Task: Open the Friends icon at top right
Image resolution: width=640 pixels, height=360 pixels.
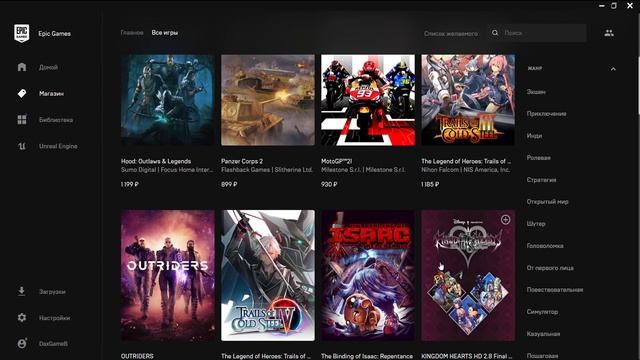Action: click(609, 33)
